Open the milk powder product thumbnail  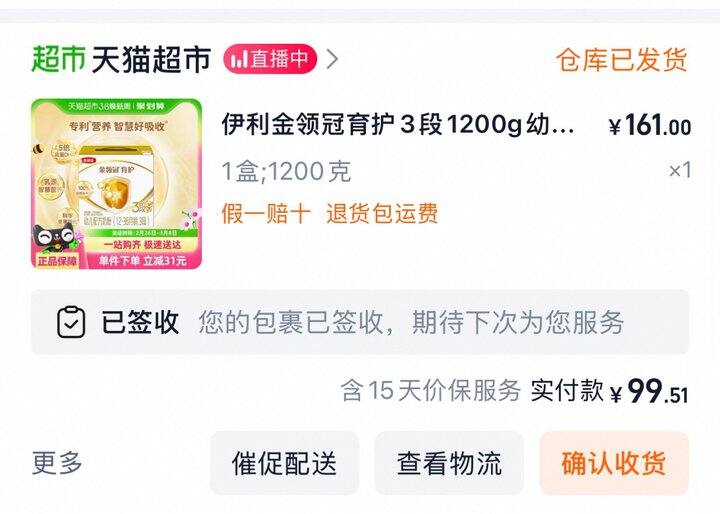[x=117, y=184]
